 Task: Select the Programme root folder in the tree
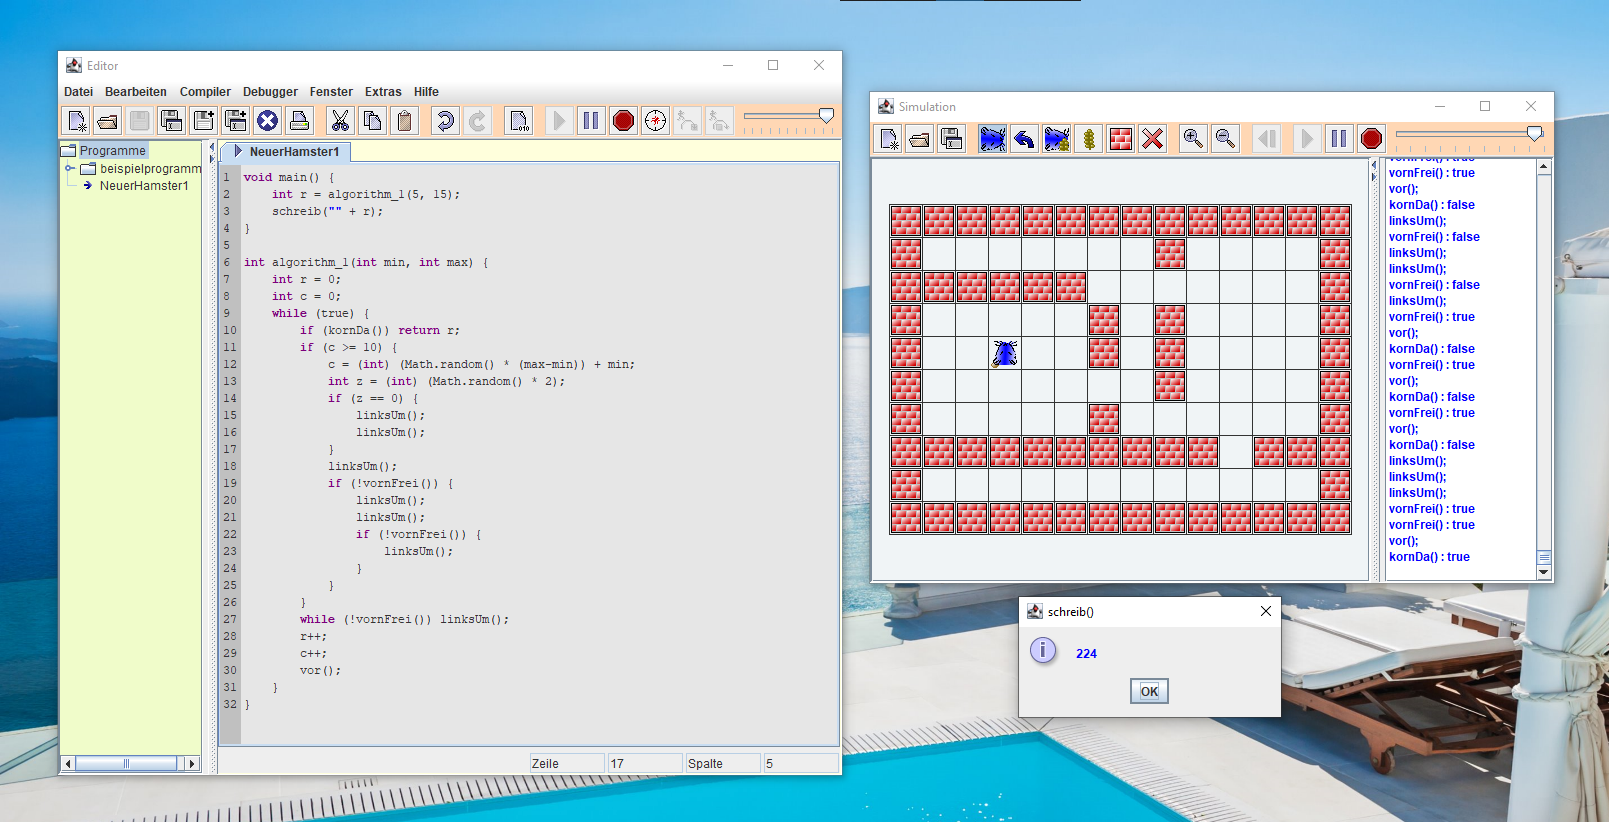click(112, 151)
